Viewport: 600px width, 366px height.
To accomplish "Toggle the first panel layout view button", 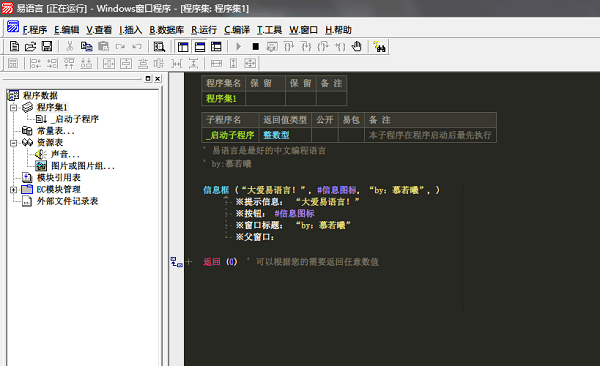I will pyautogui.click(x=183, y=47).
